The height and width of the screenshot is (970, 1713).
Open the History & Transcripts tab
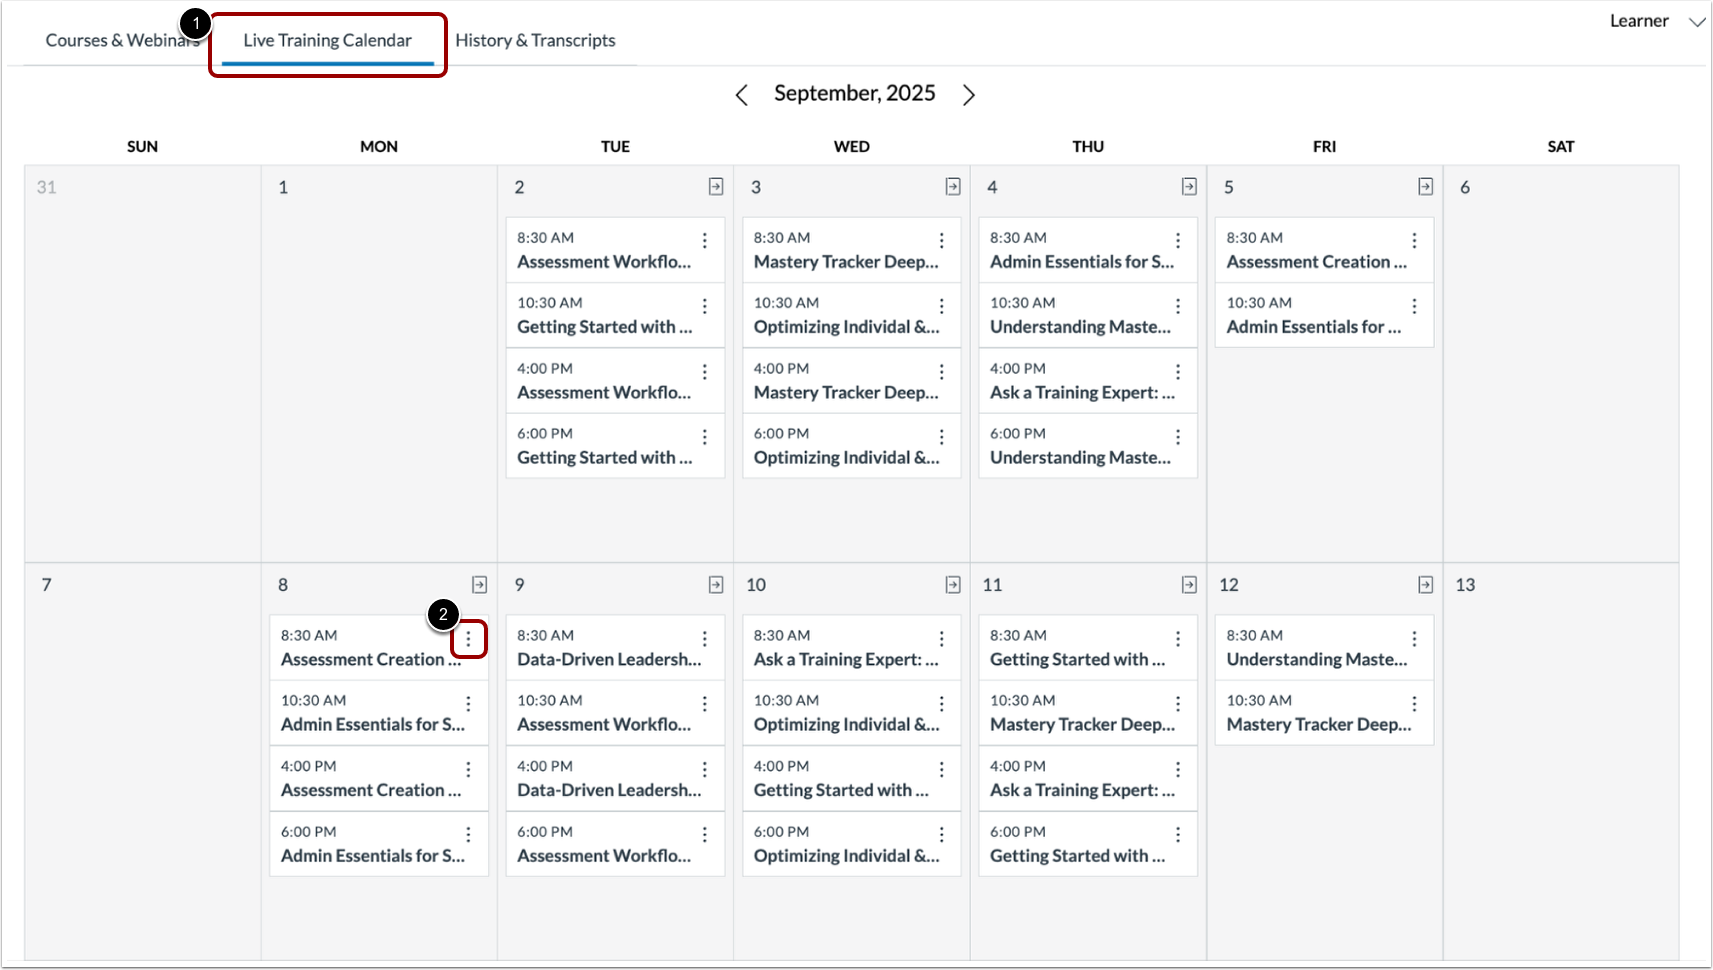pyautogui.click(x=535, y=40)
